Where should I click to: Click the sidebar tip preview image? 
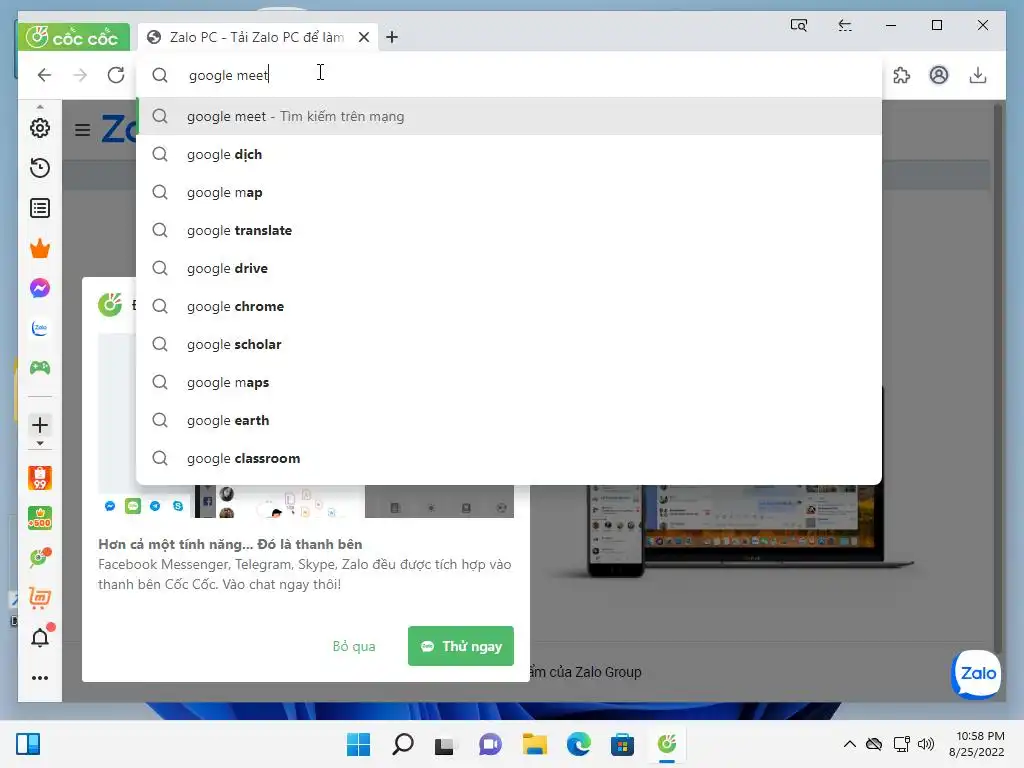click(306, 426)
